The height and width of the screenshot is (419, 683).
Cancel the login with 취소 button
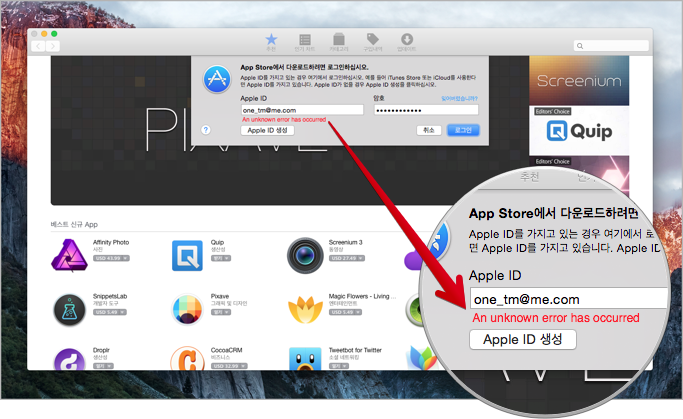429,130
